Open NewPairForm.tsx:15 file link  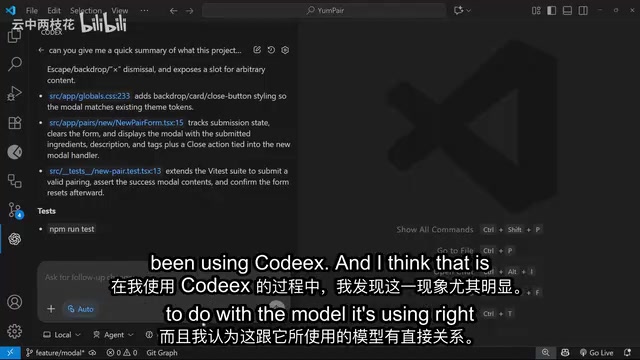[x=116, y=122]
